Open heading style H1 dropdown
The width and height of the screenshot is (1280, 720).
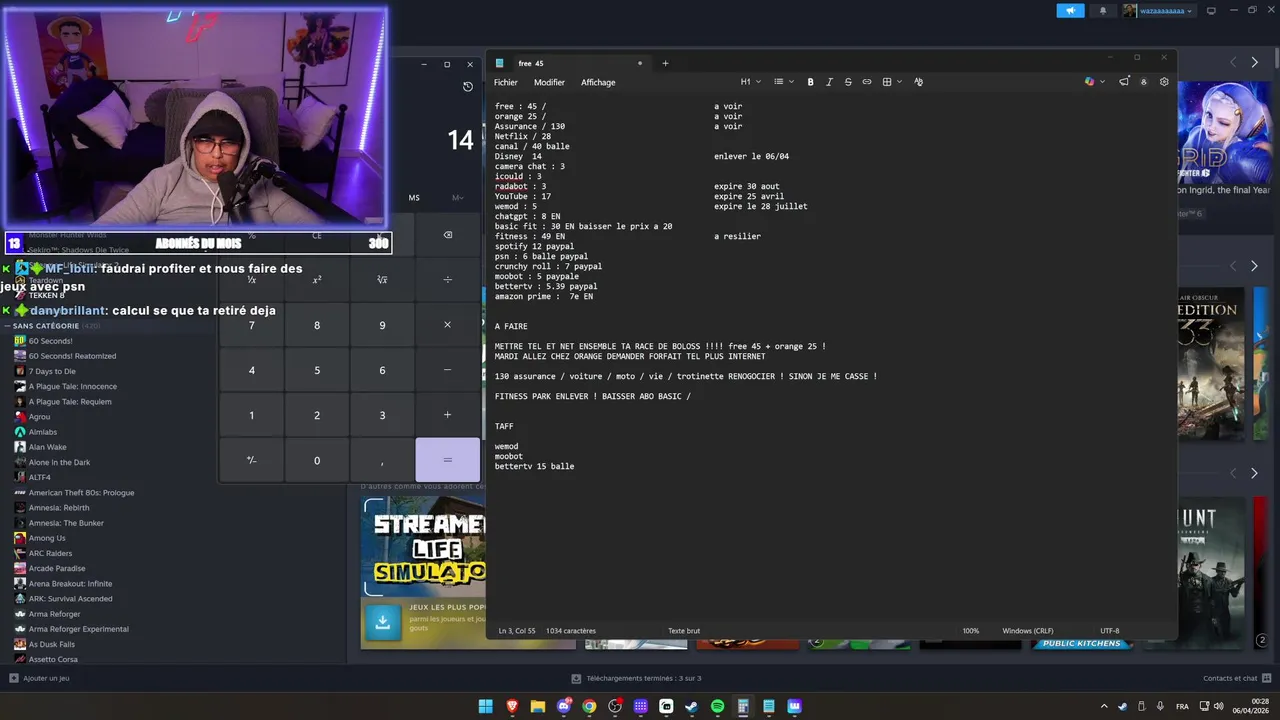[x=751, y=82]
